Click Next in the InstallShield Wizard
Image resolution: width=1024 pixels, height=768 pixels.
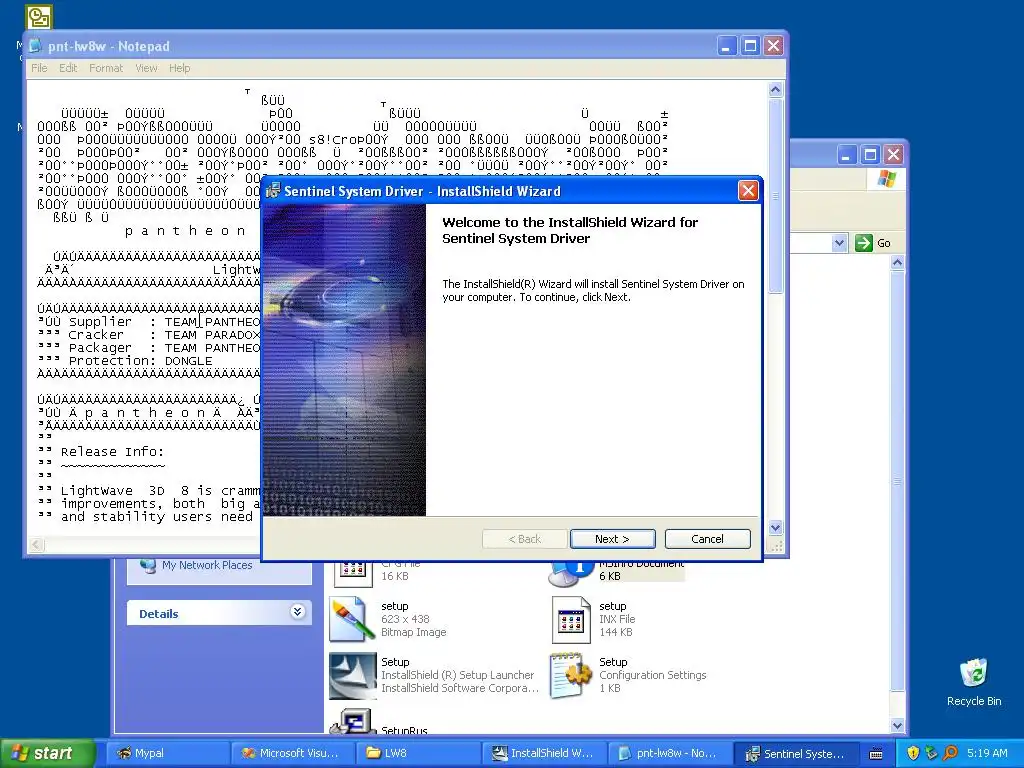612,539
